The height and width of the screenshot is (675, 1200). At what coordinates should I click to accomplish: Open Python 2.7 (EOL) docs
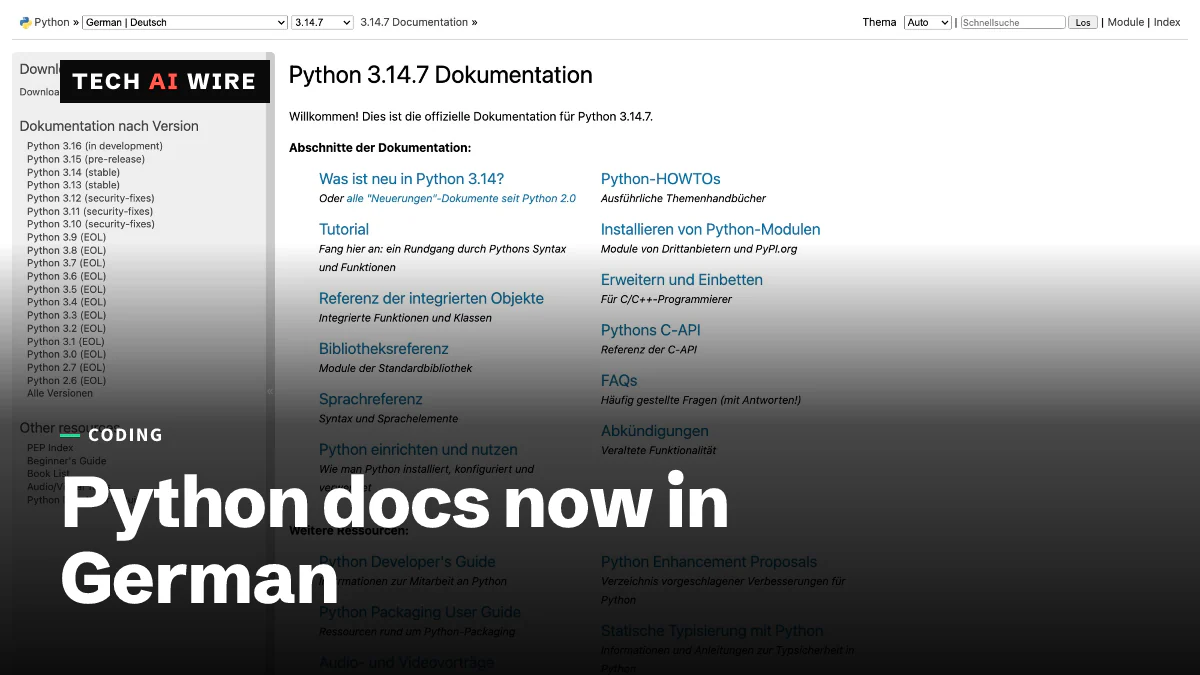(66, 367)
